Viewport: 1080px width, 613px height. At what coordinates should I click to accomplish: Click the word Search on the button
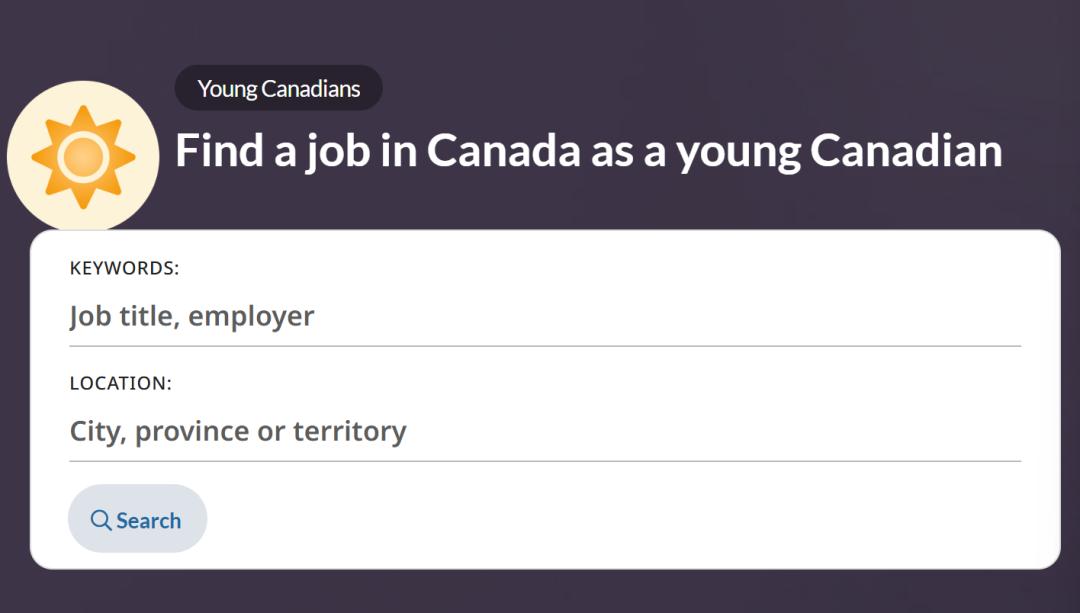[149, 520]
